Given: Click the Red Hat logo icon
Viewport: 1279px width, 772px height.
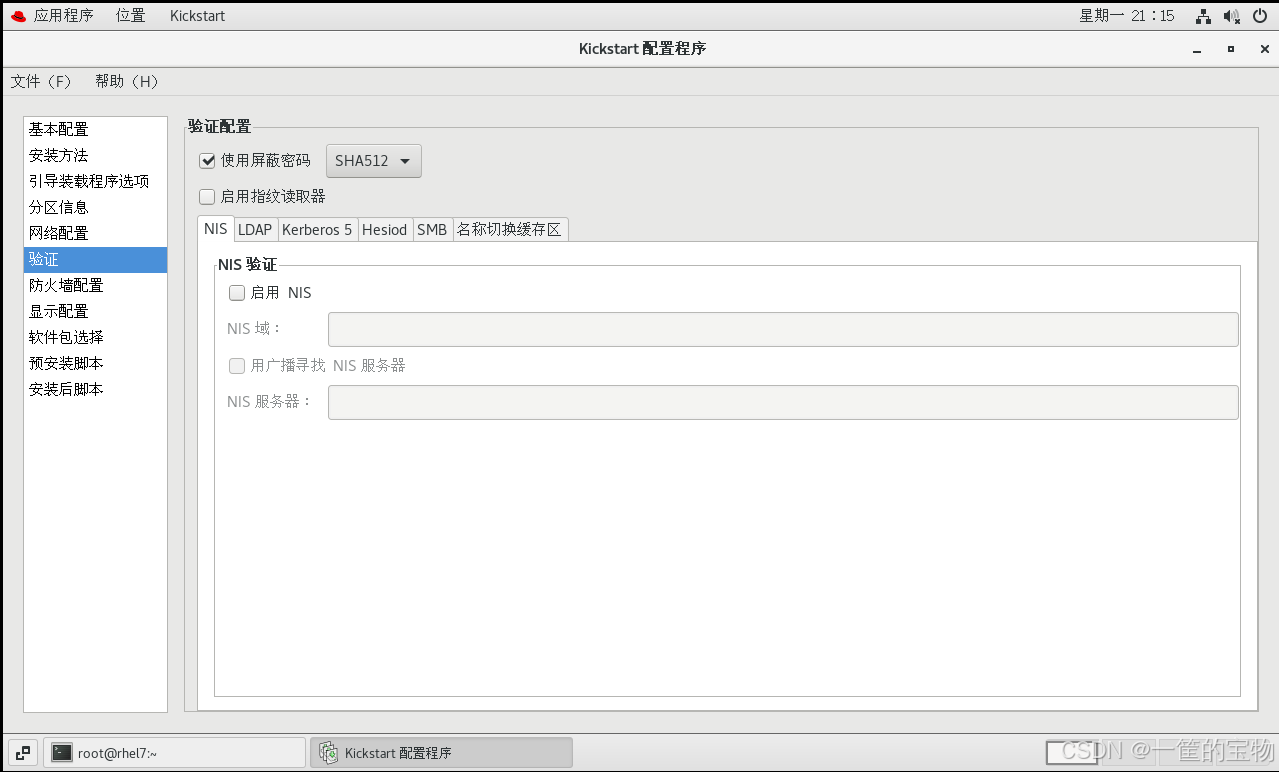Looking at the screenshot, I should [18, 16].
